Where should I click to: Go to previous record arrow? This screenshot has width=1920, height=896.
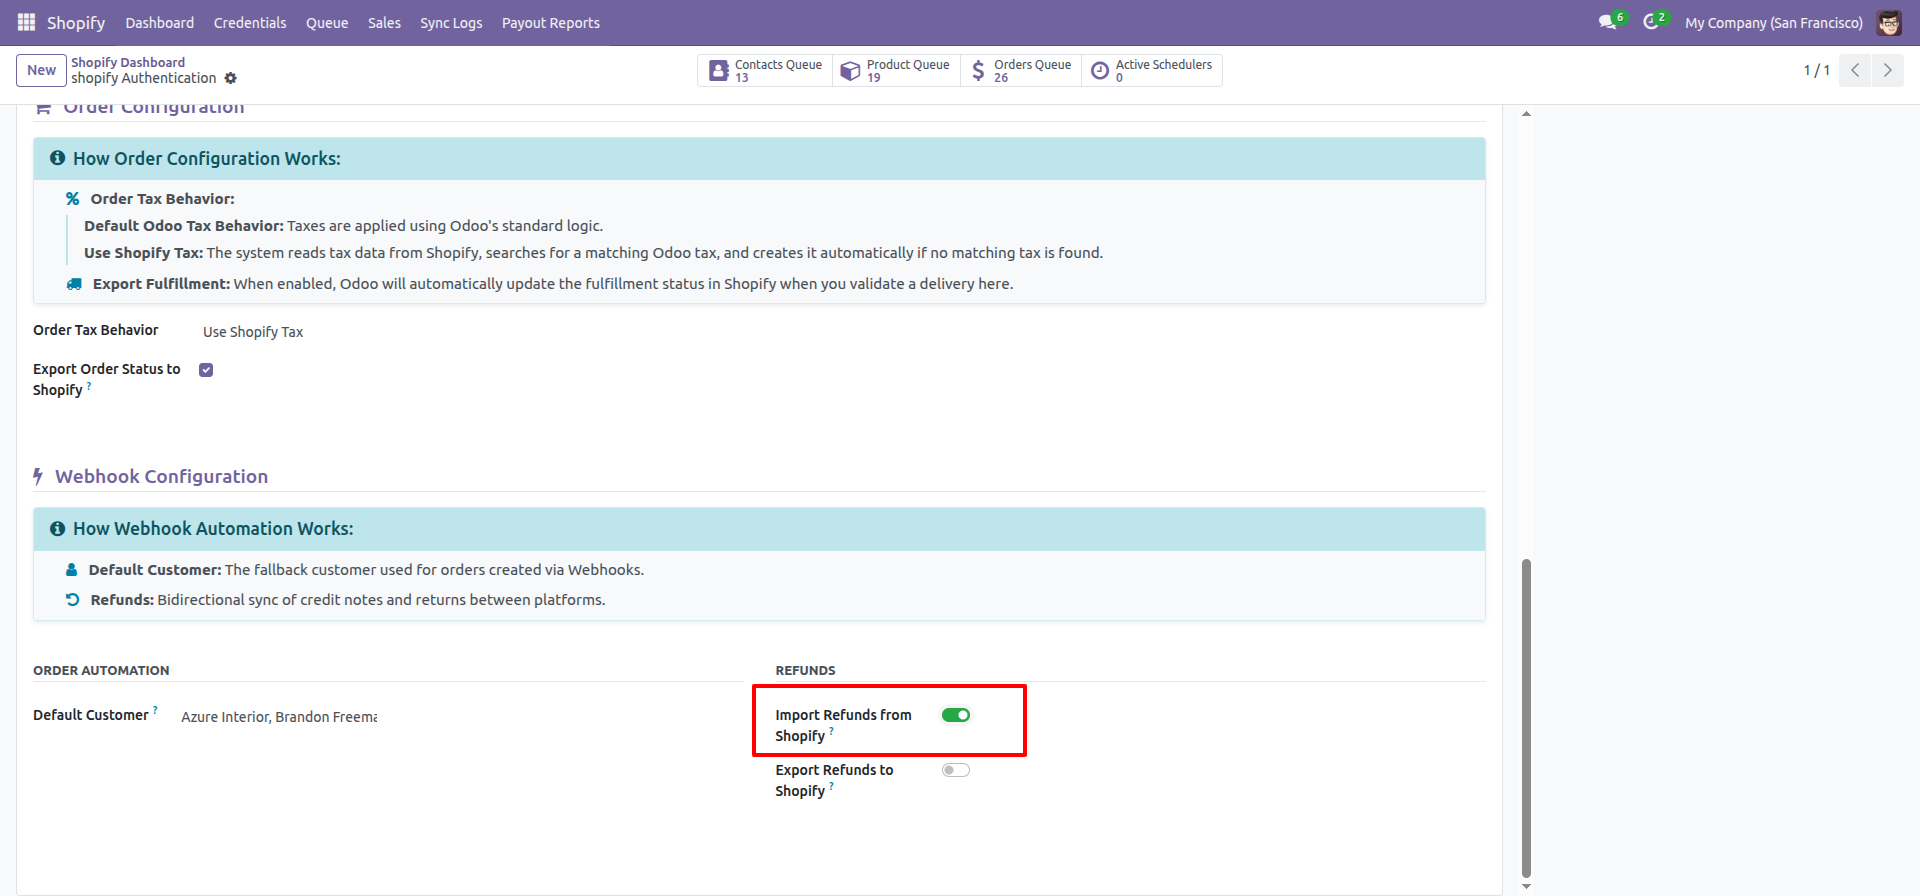tap(1855, 70)
